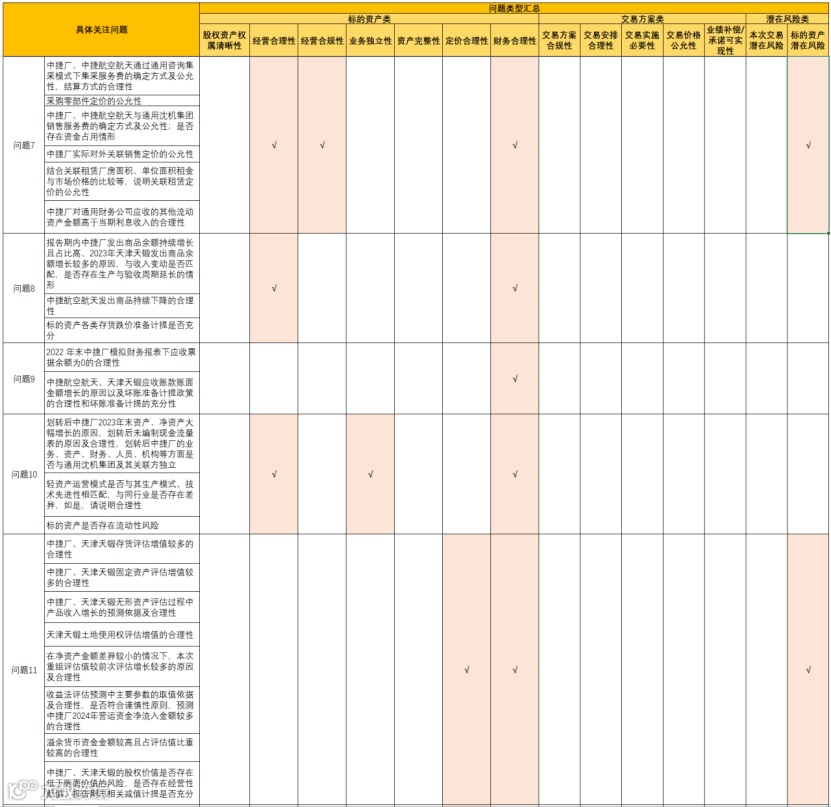831x807 pixels.
Task: Select the cell about 溢余货币资金金额较高
Action: (x=122, y=748)
